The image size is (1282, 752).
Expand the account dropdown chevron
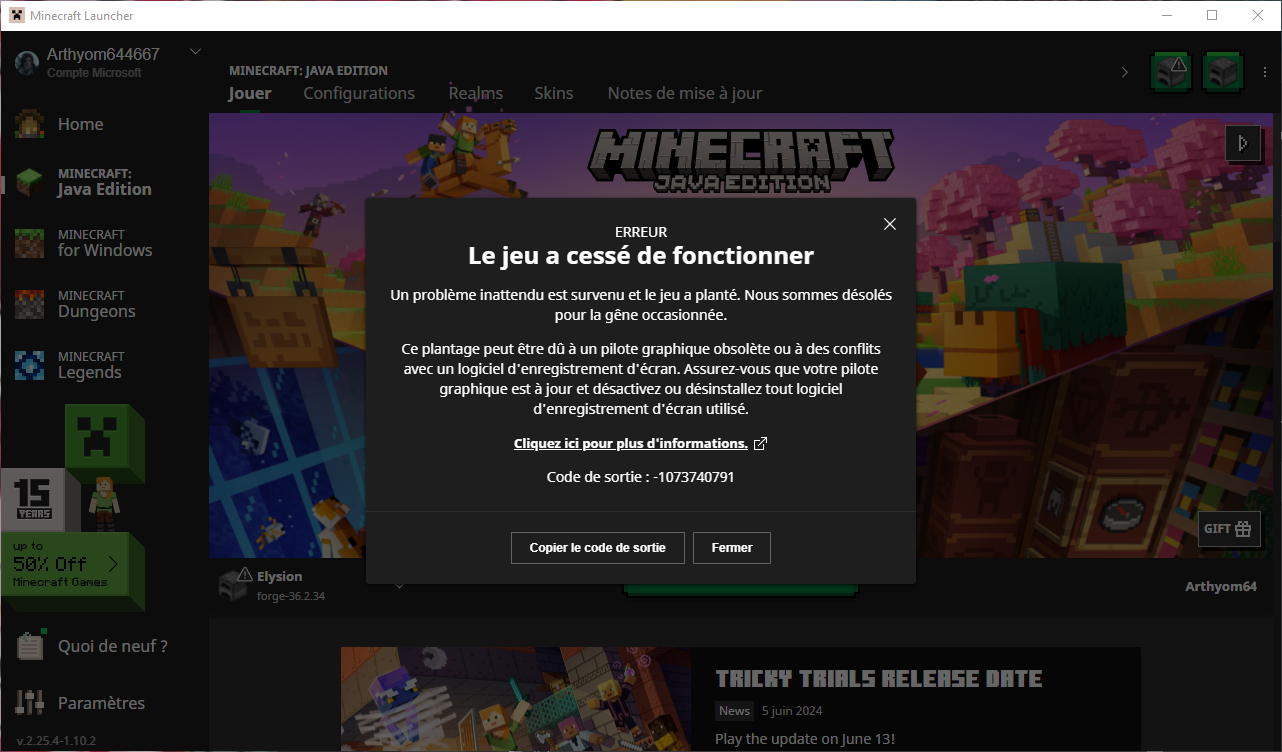[195, 52]
